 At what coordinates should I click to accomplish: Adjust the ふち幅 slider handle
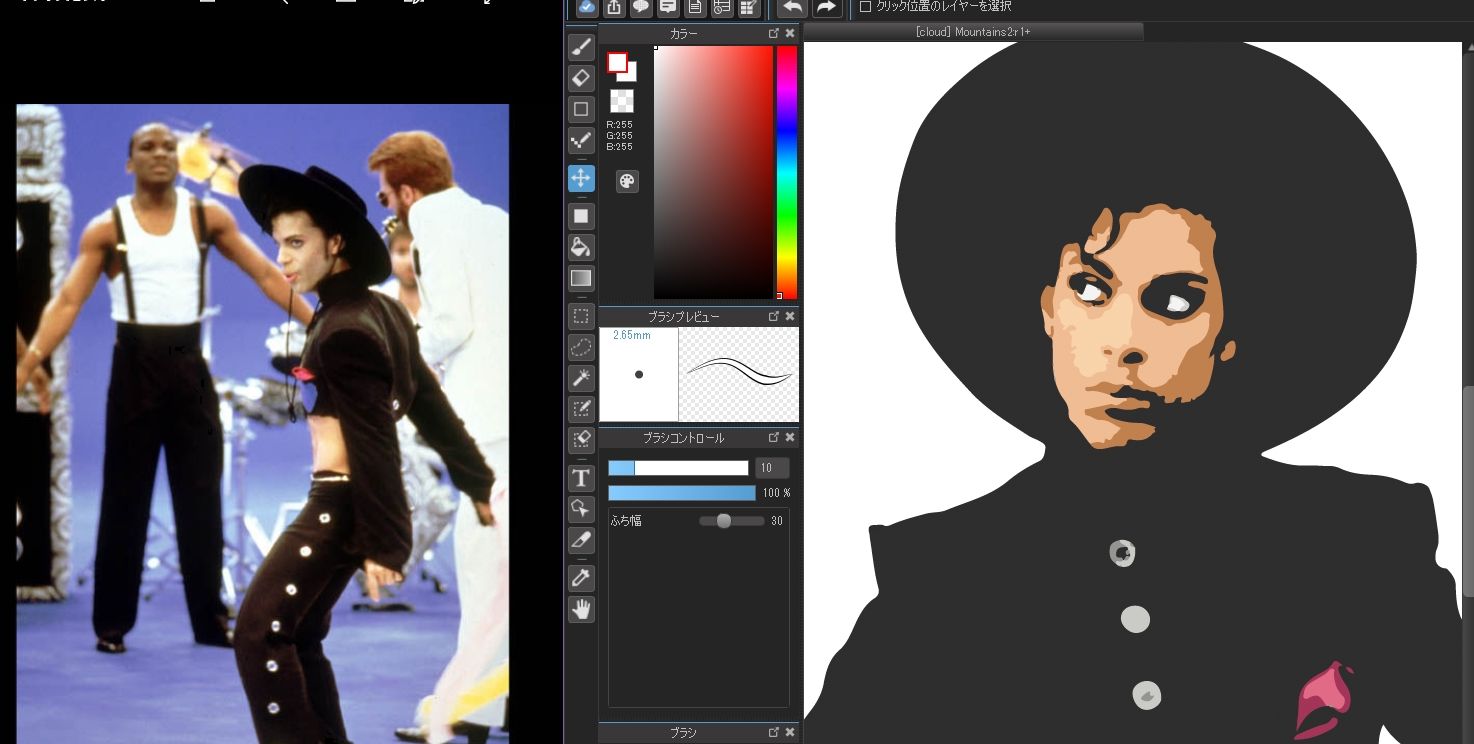724,521
